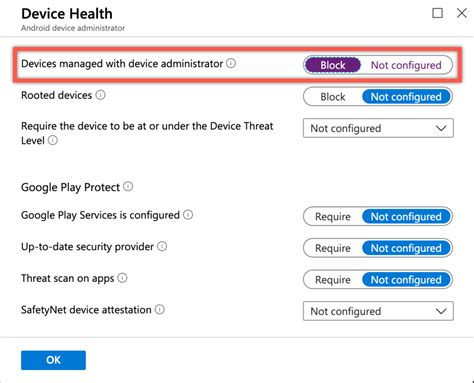
Task: Choose Require for Google Play Services is configured
Action: (x=333, y=217)
